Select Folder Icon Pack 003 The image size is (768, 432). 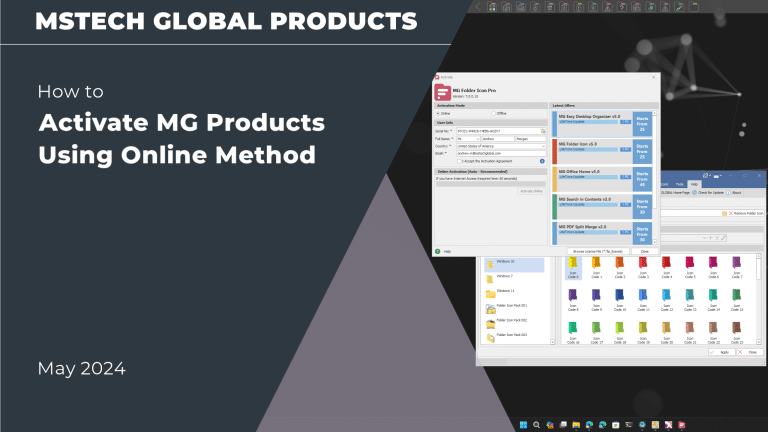point(514,337)
